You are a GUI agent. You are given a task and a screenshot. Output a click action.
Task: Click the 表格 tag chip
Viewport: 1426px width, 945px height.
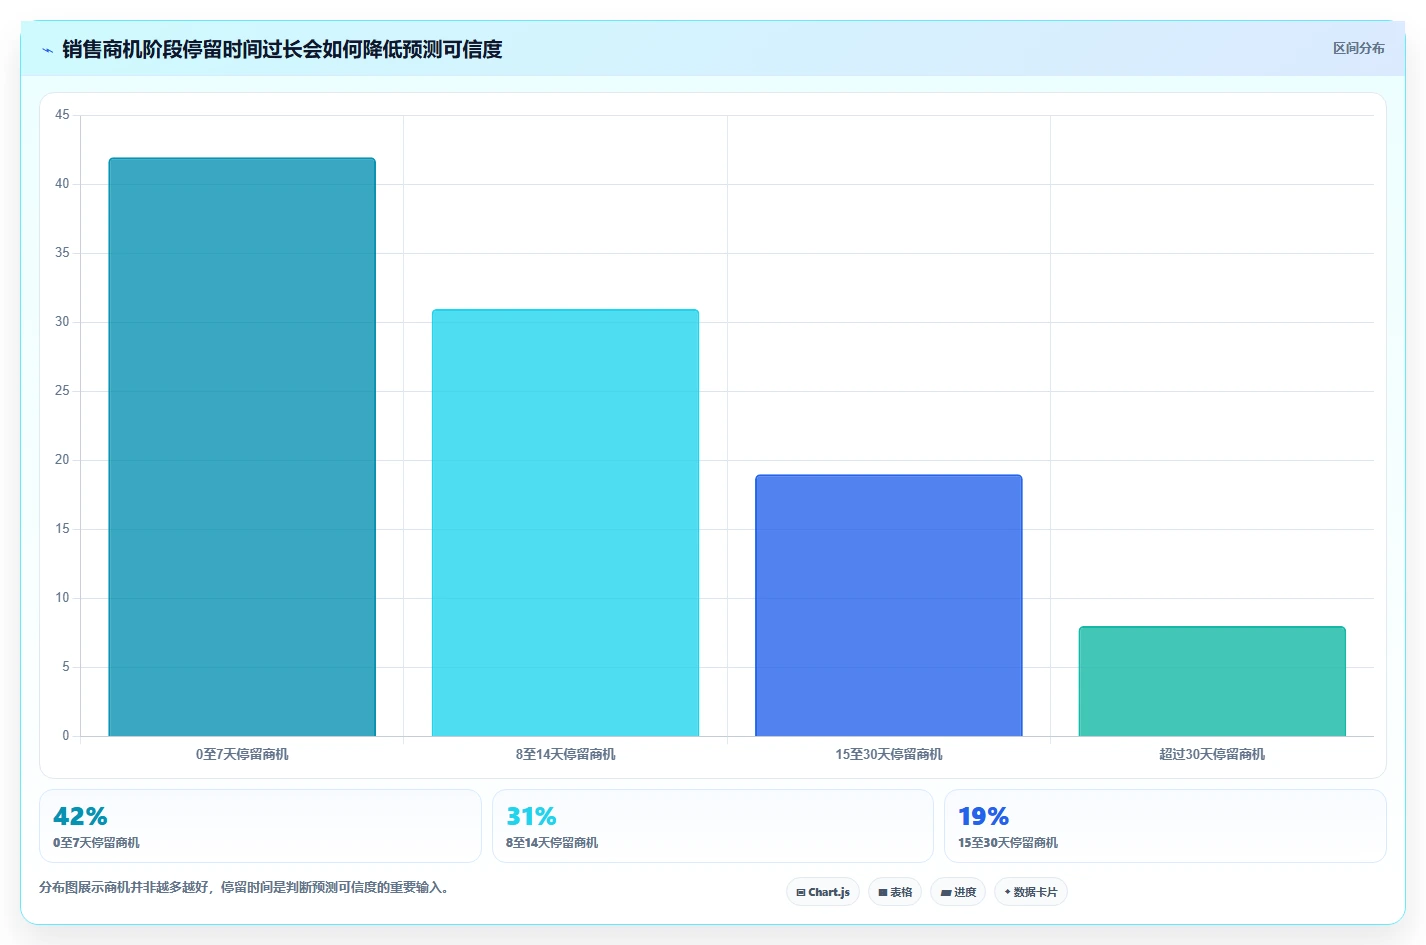895,892
